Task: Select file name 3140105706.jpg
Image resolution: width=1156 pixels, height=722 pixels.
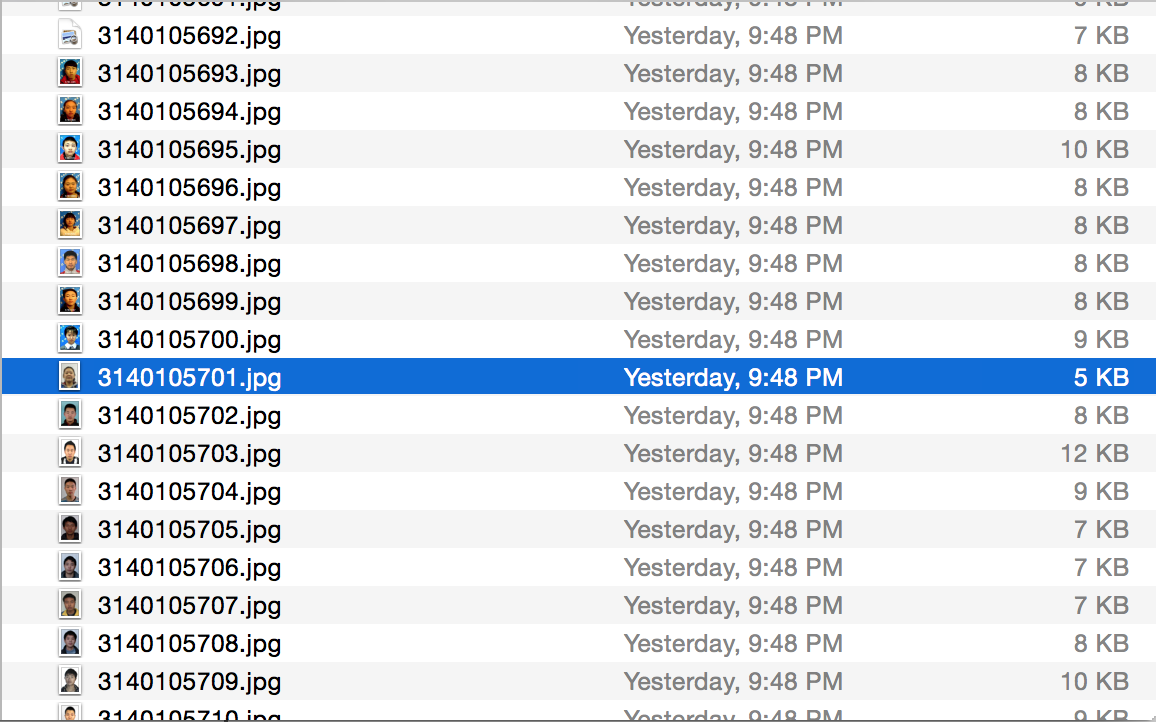Action: click(189, 568)
